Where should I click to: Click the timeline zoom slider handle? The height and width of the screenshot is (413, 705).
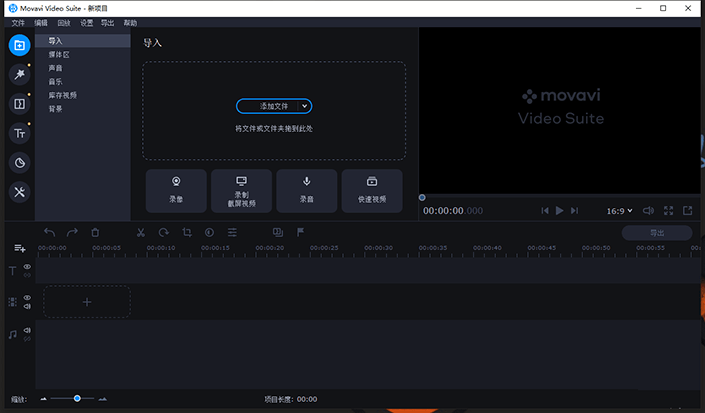[77, 398]
